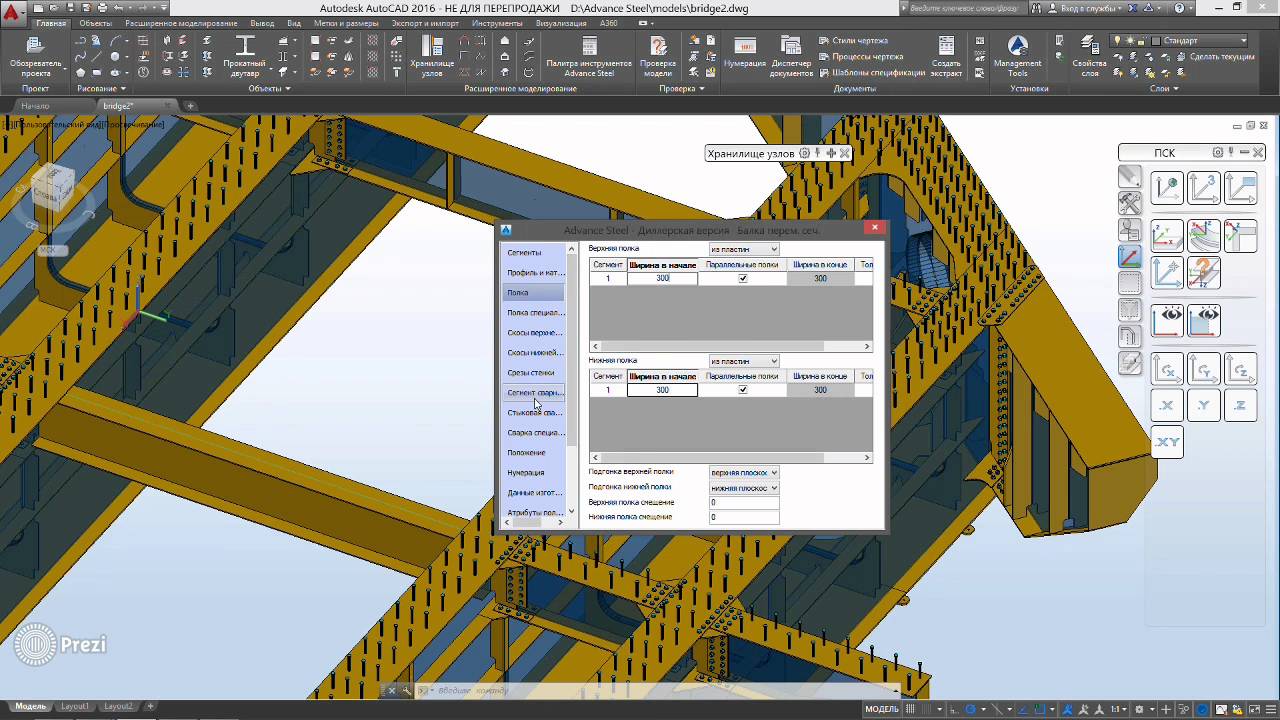Click Верхняя полка смещение input field
Image resolution: width=1280 pixels, height=720 pixels.
744,503
